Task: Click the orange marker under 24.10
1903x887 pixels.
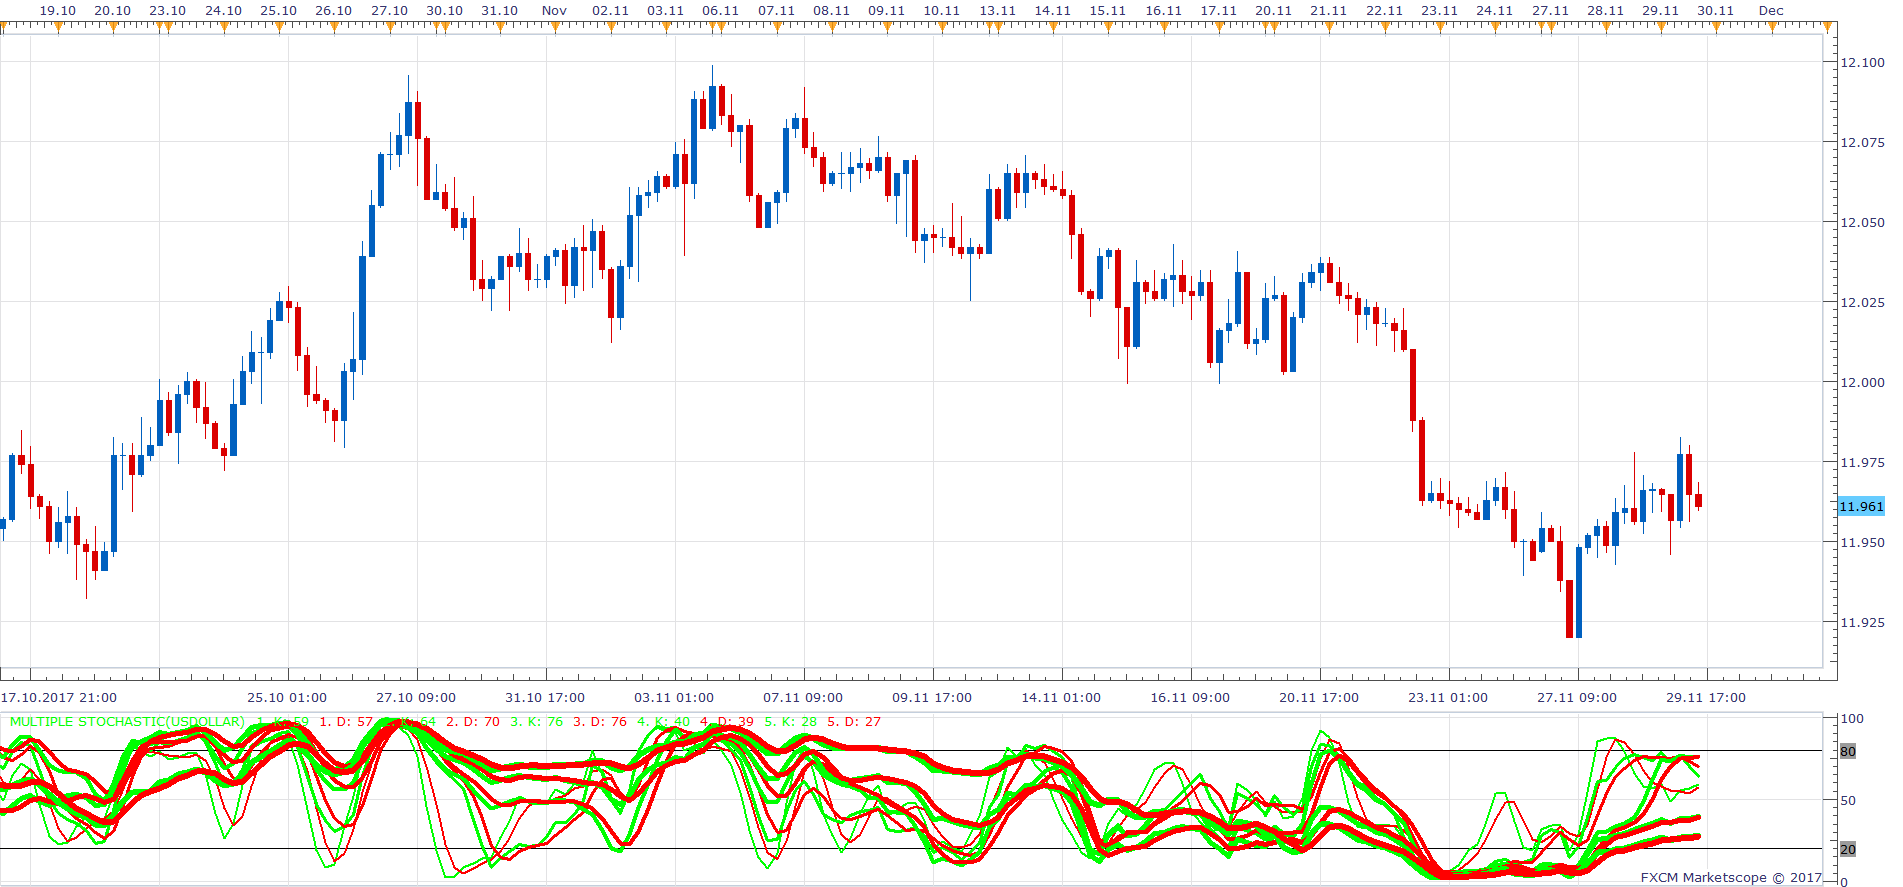Action: coord(224,27)
